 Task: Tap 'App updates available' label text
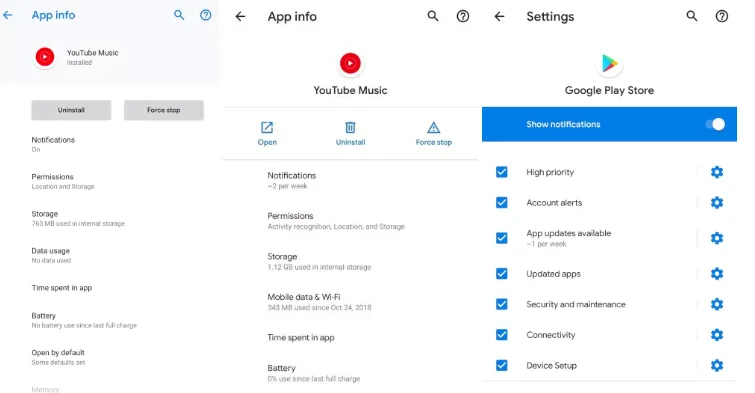pyautogui.click(x=569, y=233)
